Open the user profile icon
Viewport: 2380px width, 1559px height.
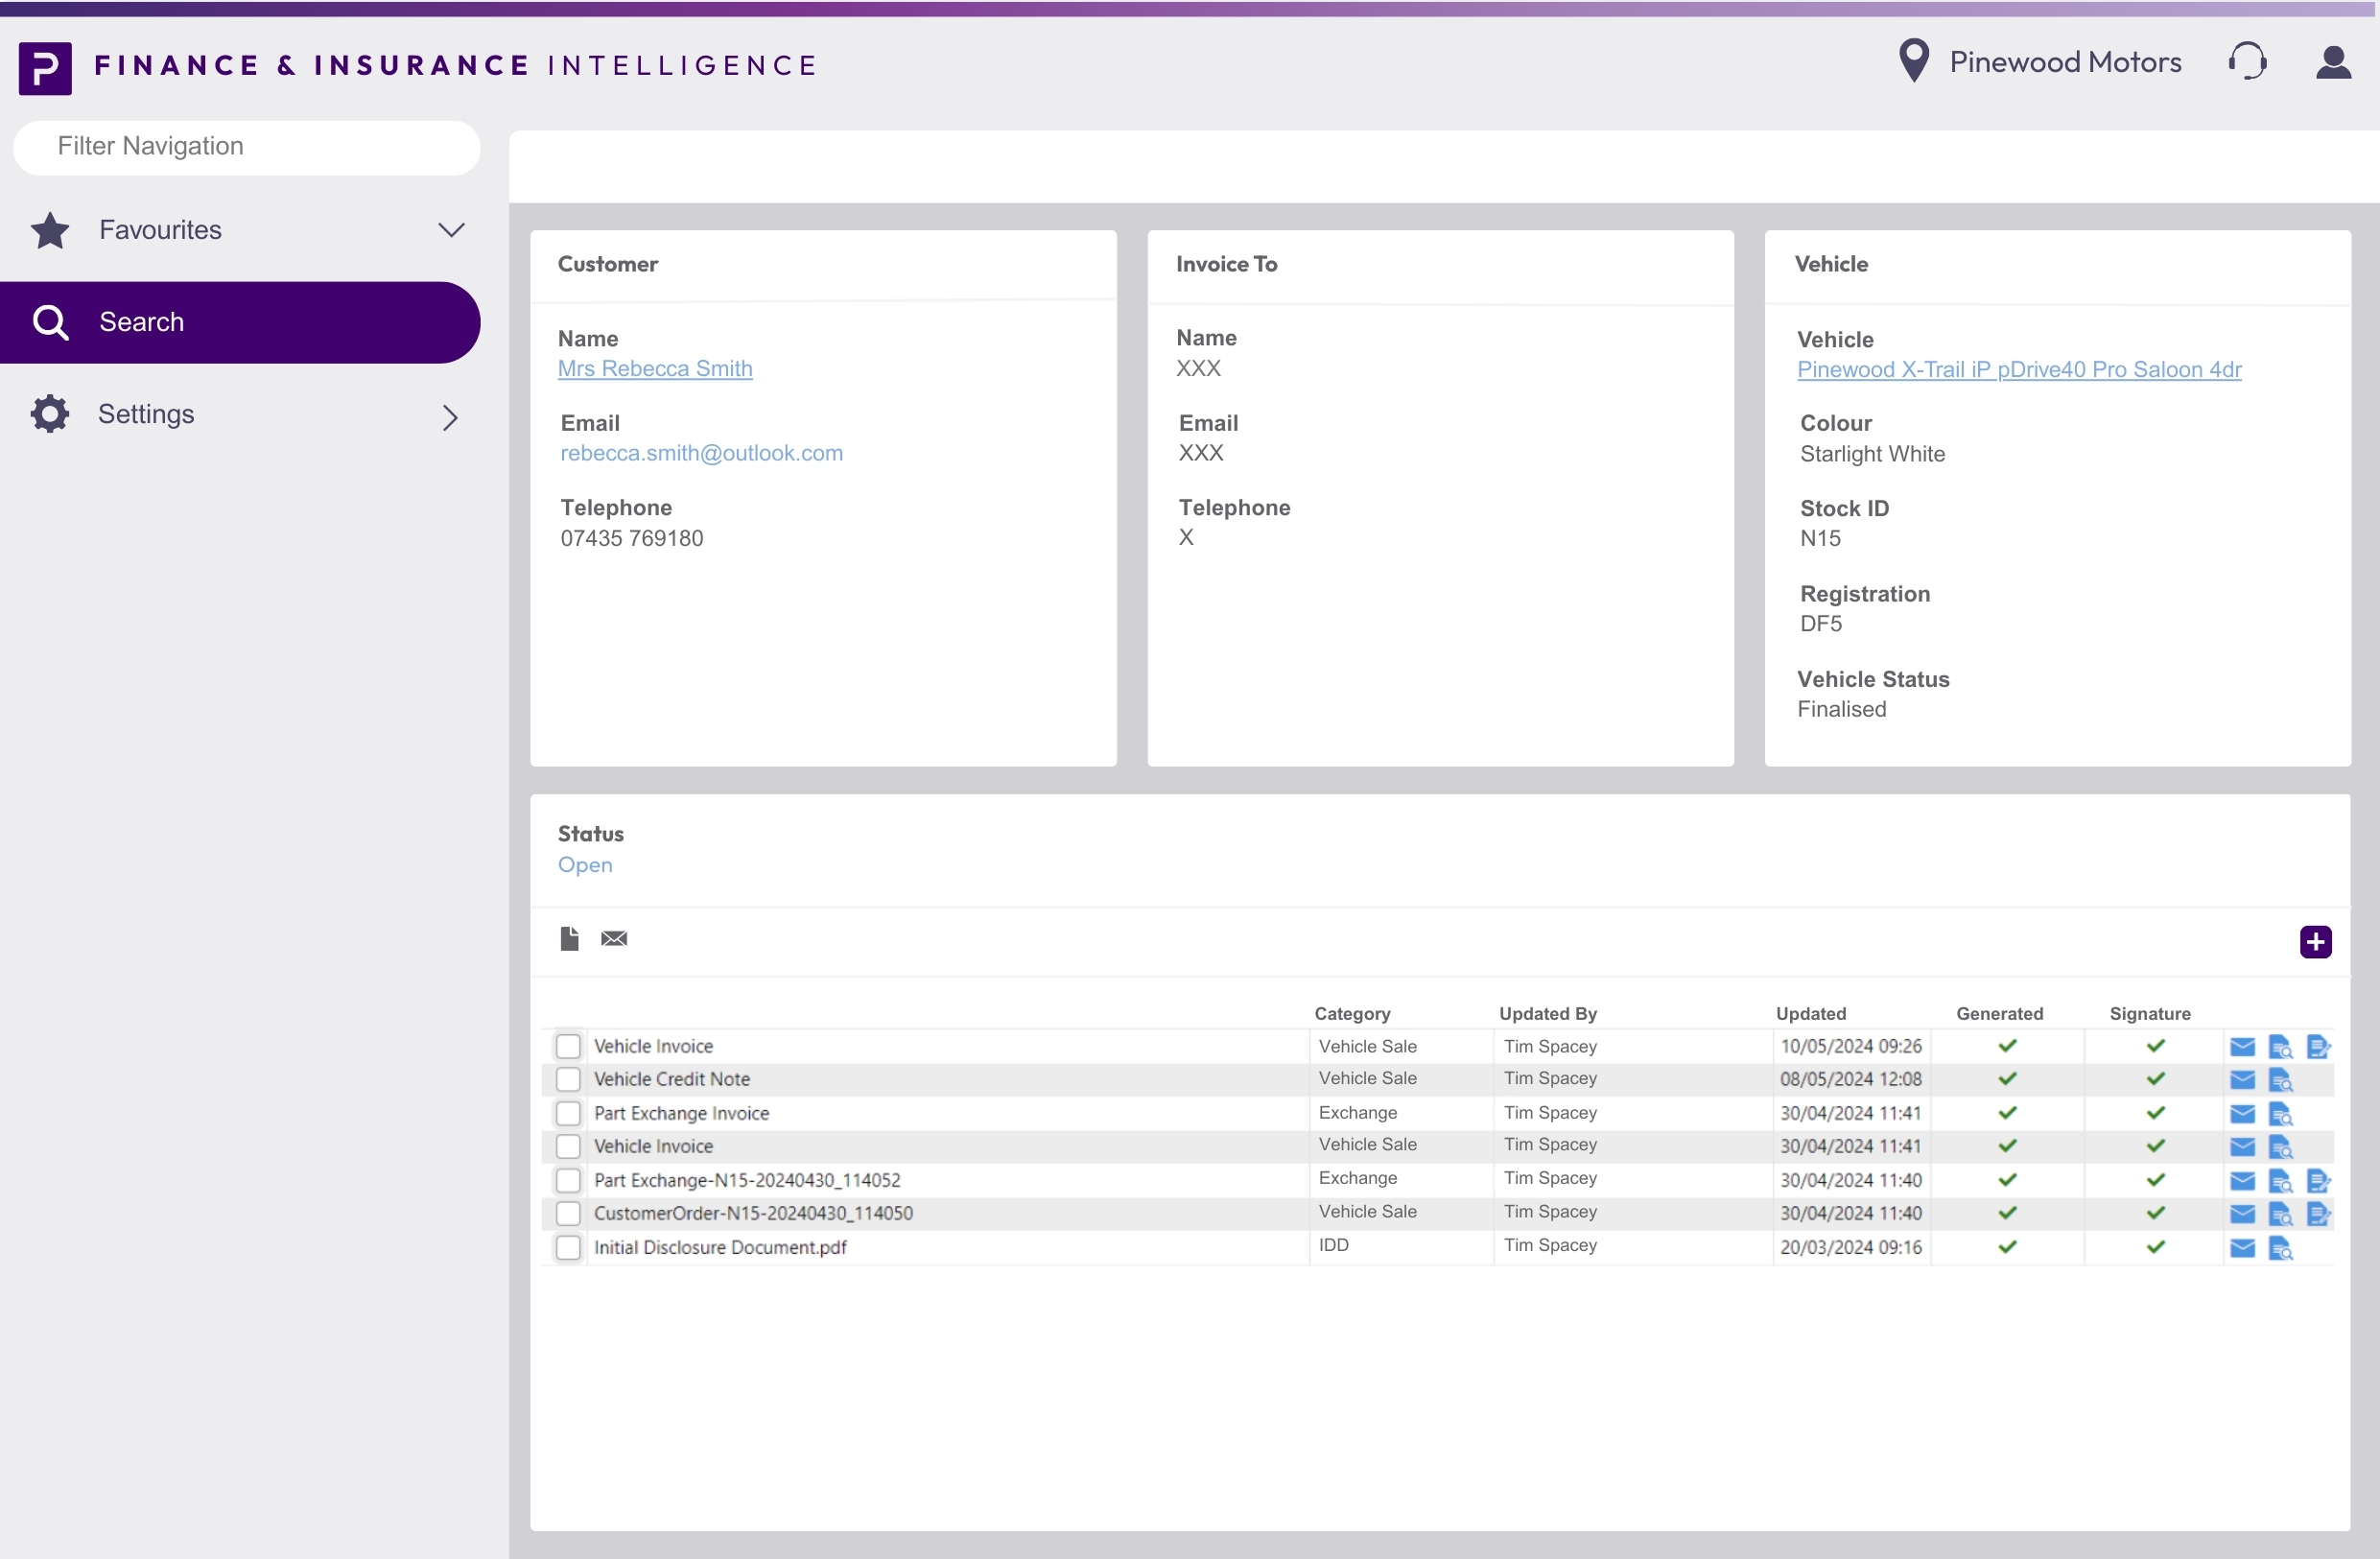[2332, 62]
